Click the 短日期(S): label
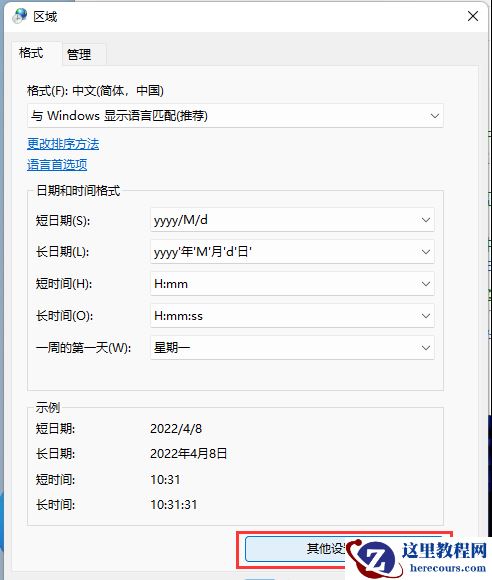 click(63, 221)
